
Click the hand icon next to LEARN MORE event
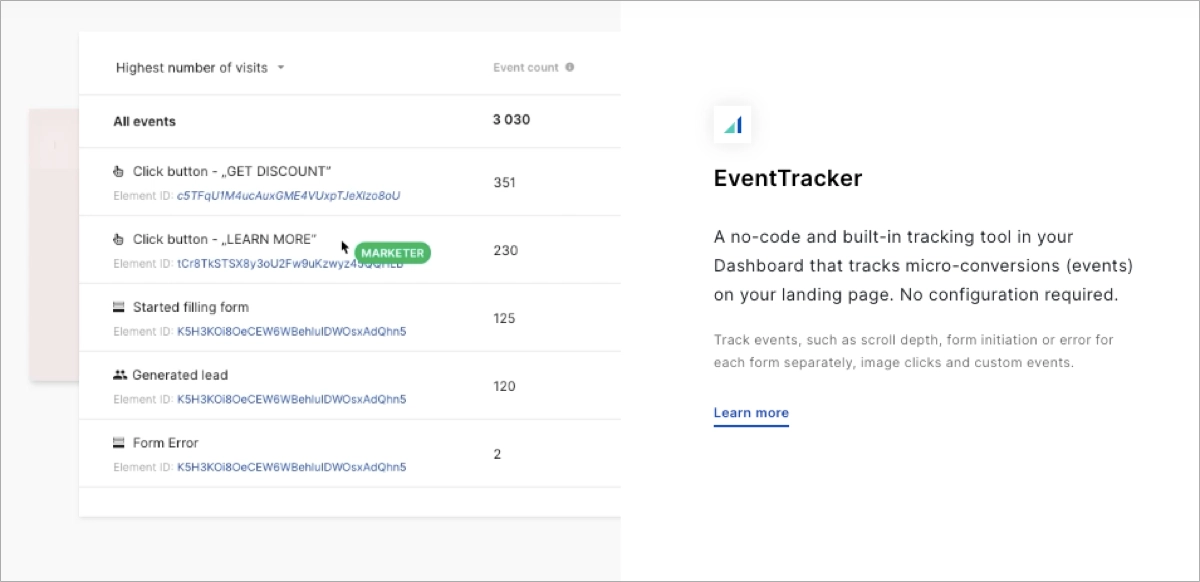pyautogui.click(x=119, y=239)
